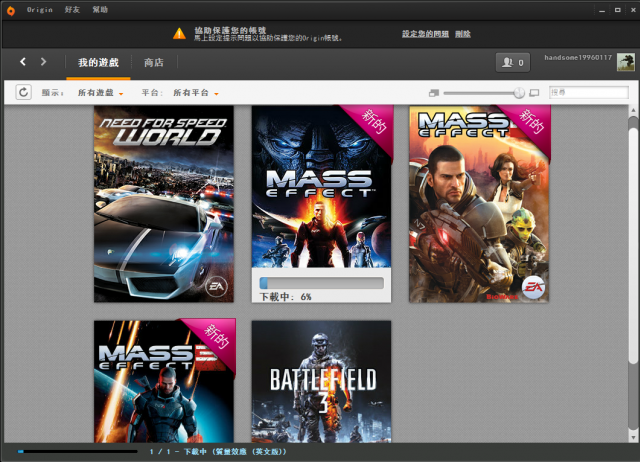This screenshot has height=462, width=640.
Task: Select the downloading Mass Effect game cover
Action: [x=321, y=187]
